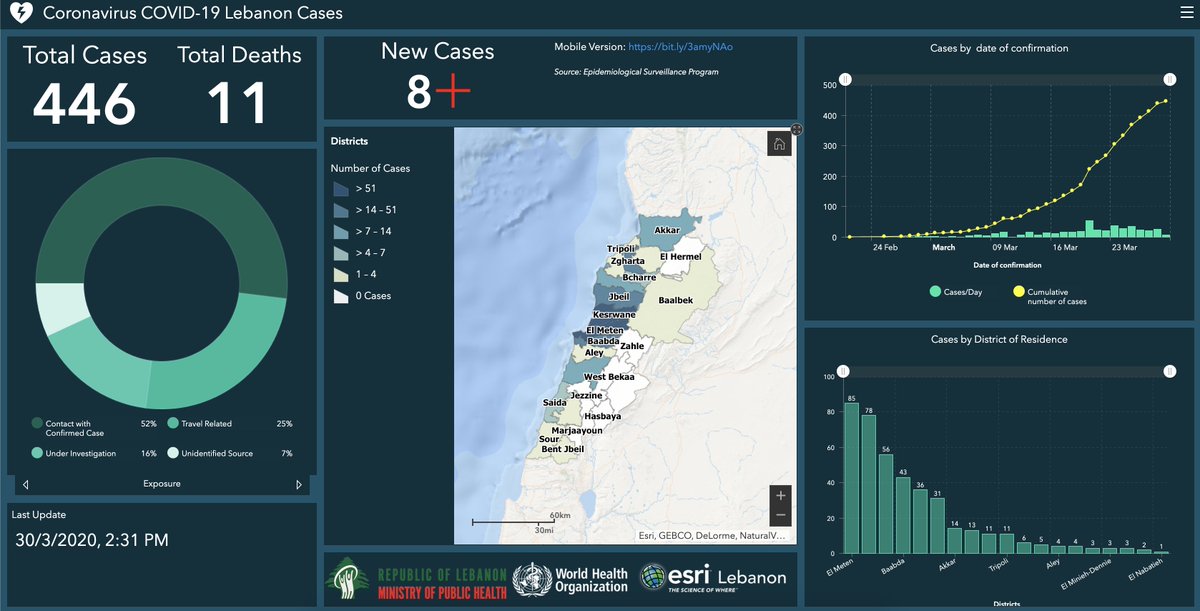Reset map to default home extent
Screen dimensions: 1200x611
tap(779, 144)
